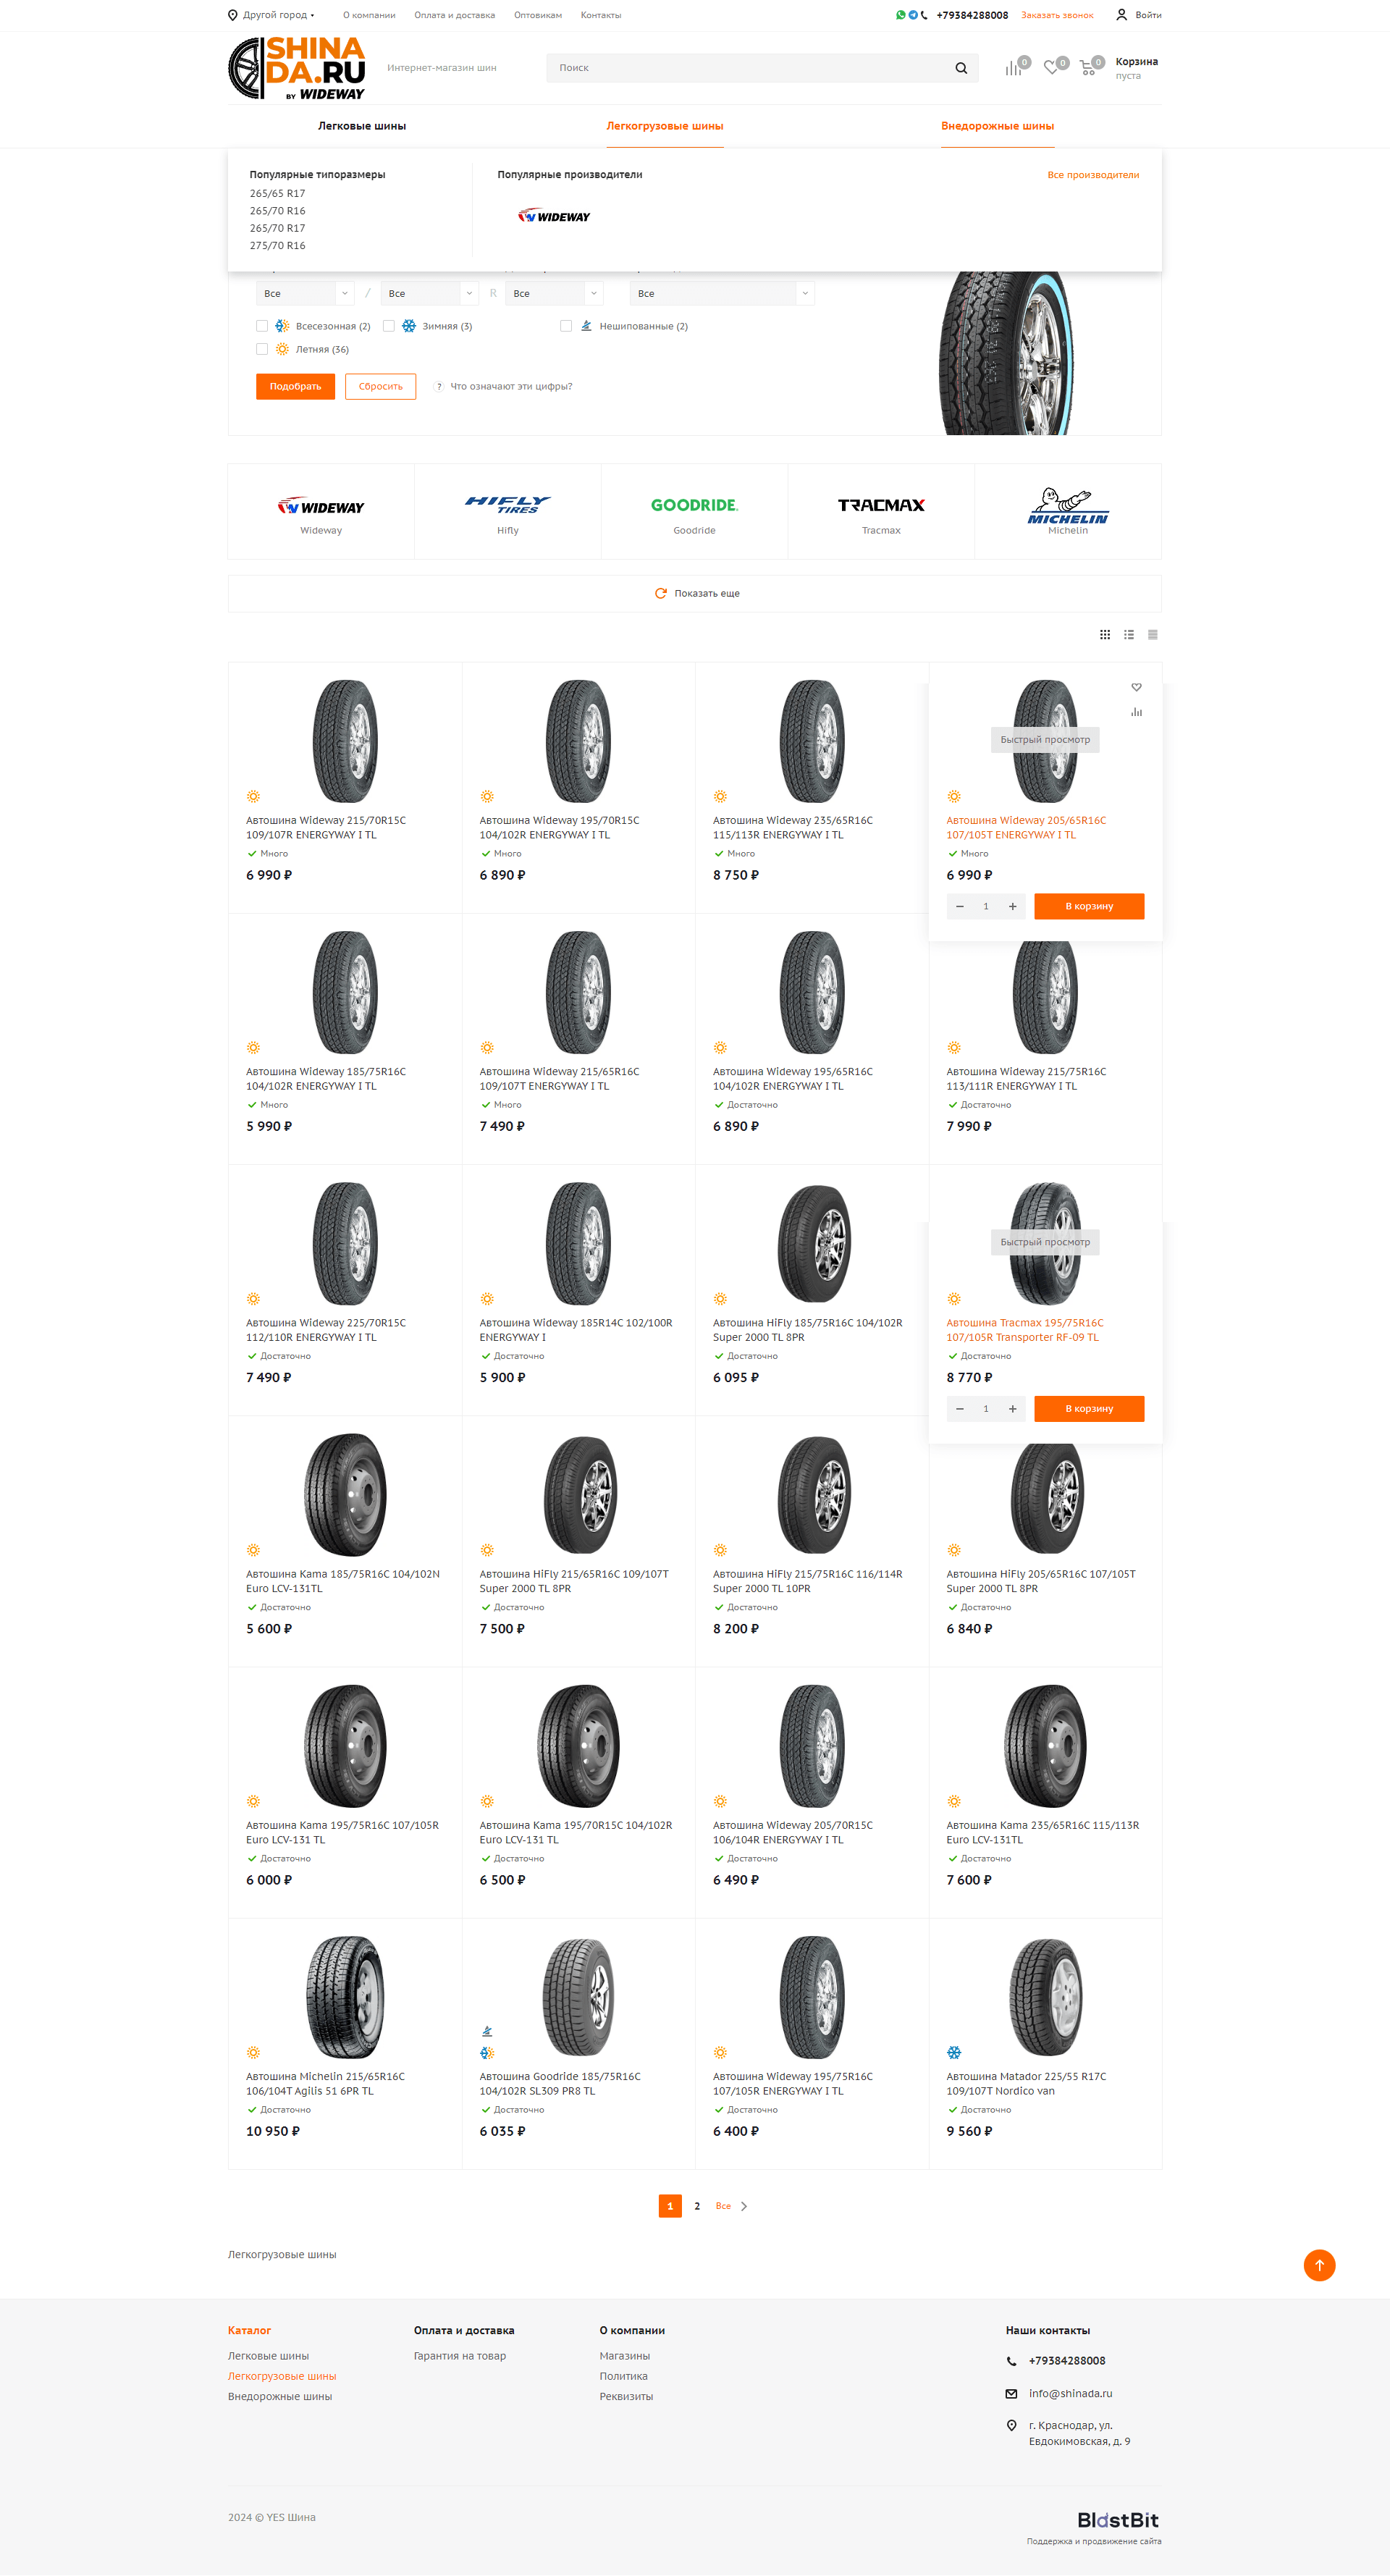Switch to grid tile view

[1105, 635]
